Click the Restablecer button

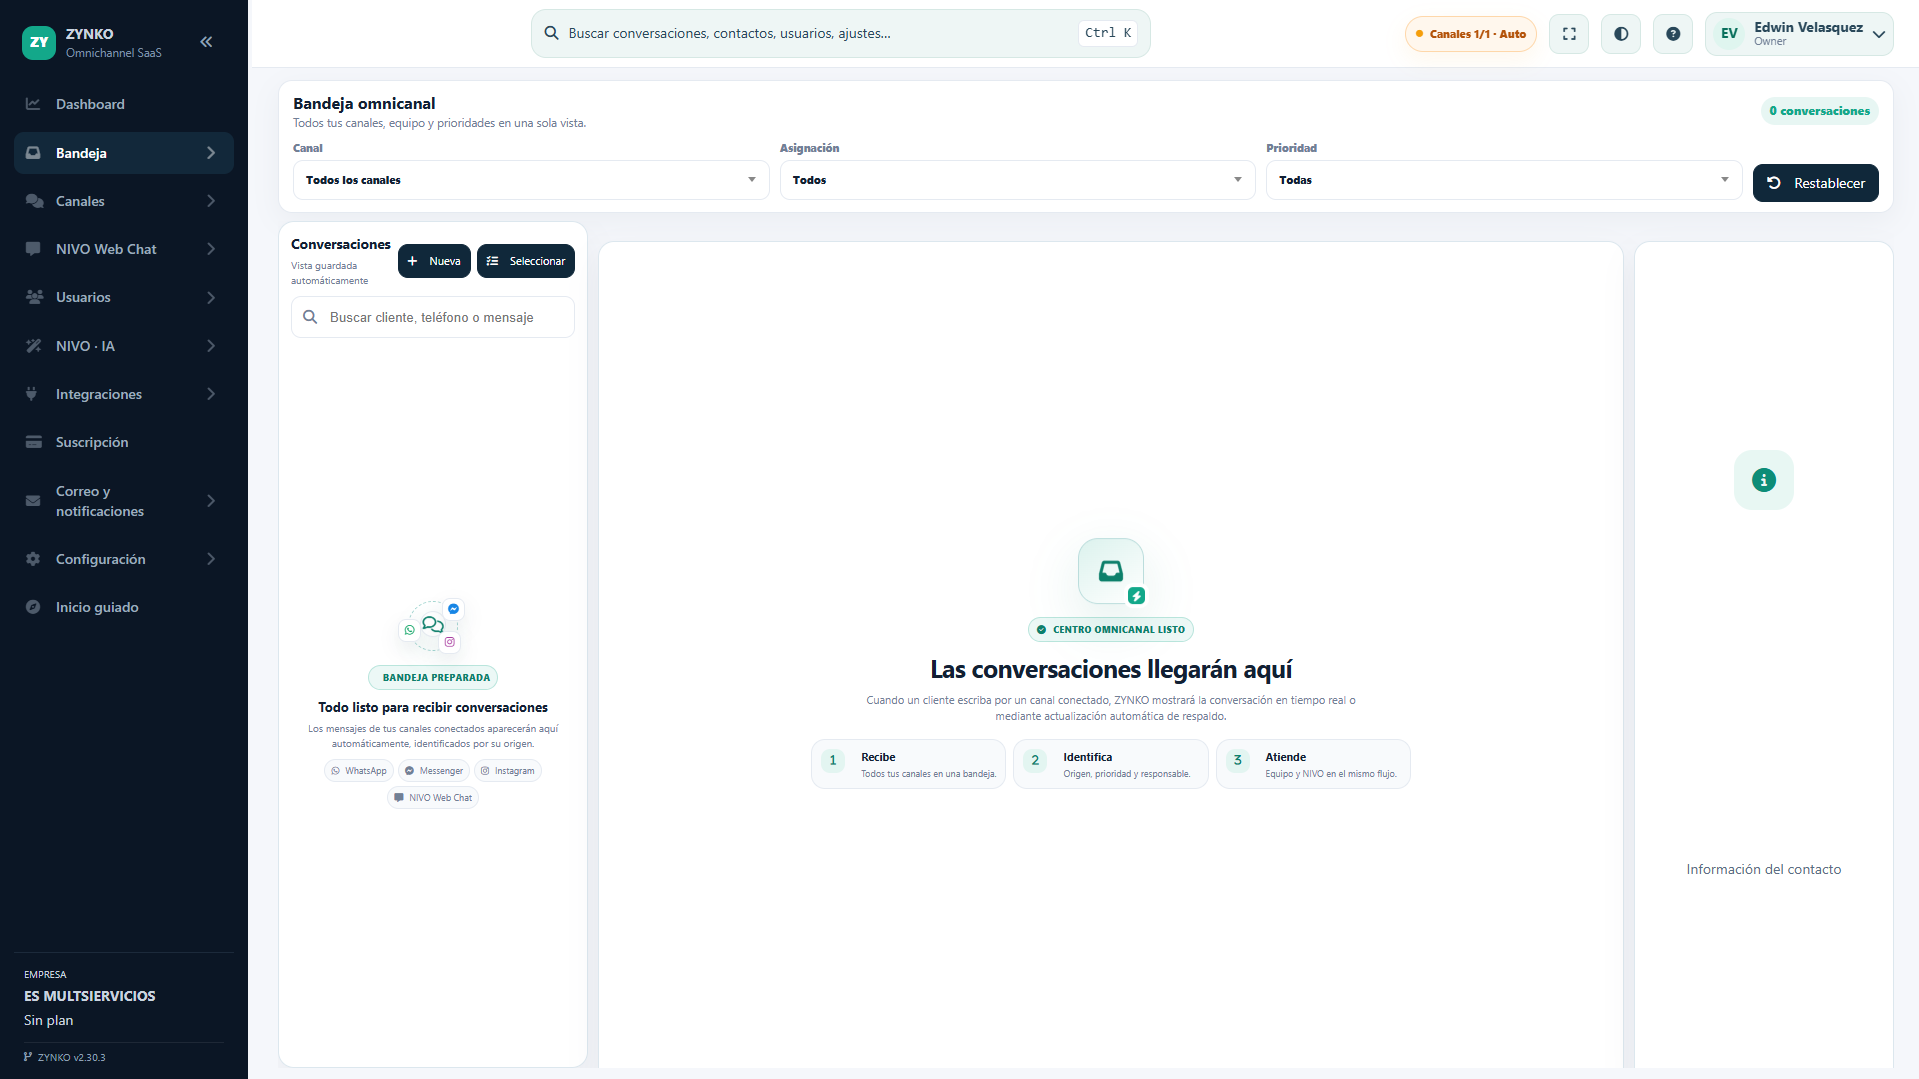pos(1815,183)
